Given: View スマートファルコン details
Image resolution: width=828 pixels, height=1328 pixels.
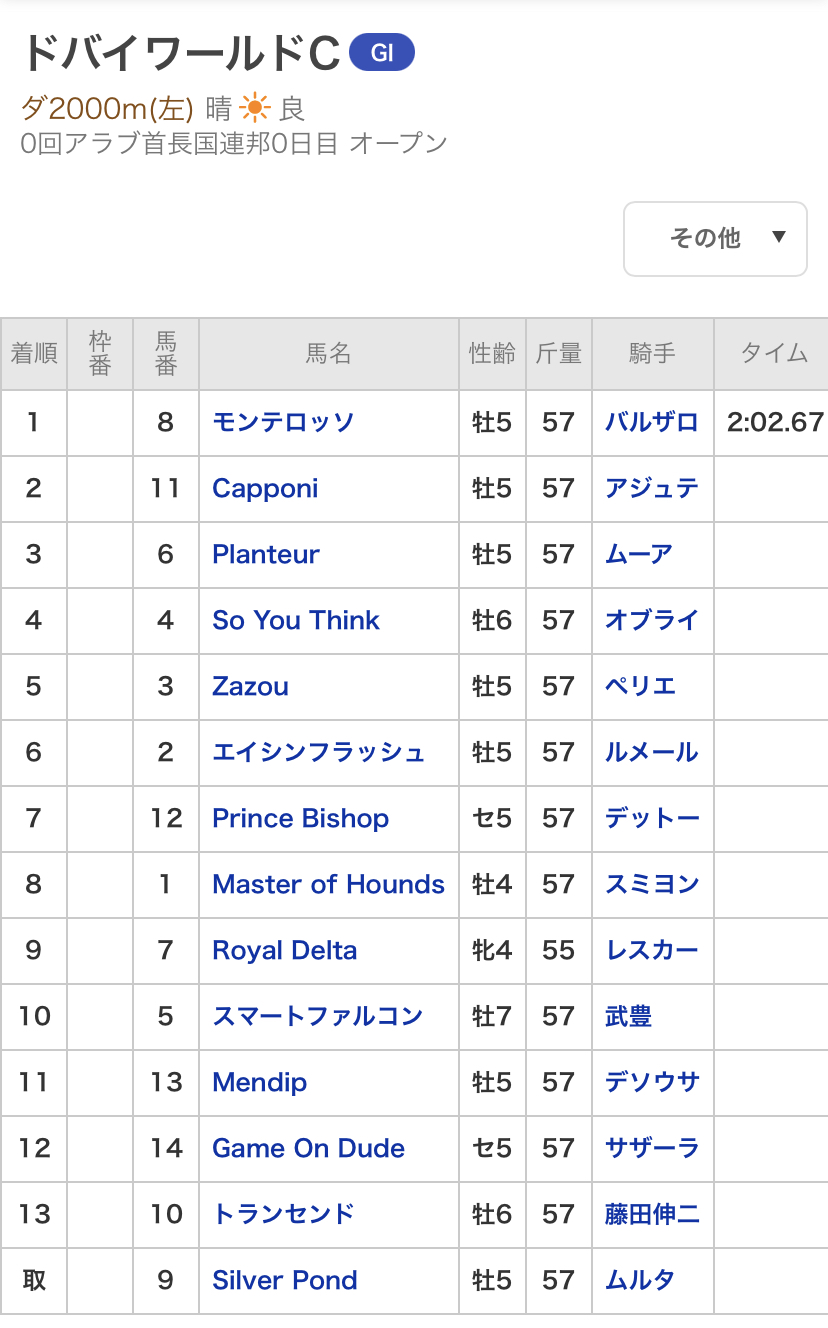Looking at the screenshot, I should (x=317, y=1016).
